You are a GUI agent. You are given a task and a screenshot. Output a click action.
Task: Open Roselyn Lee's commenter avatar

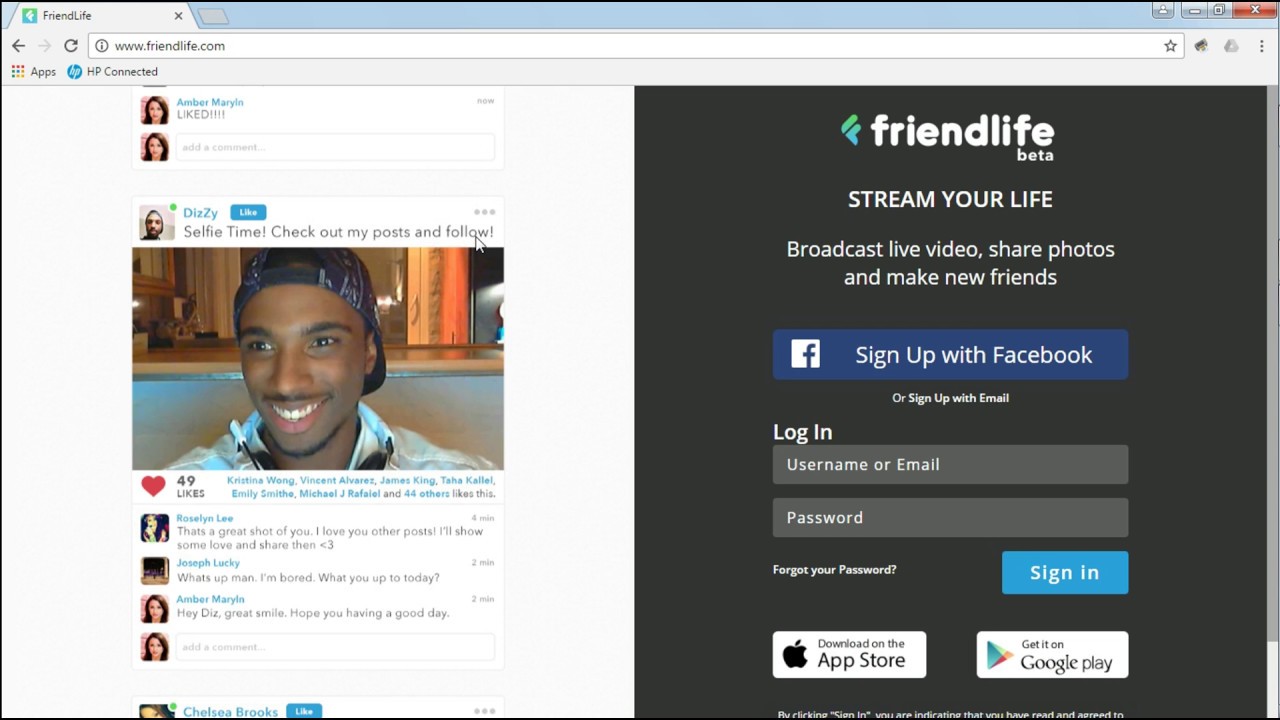point(155,528)
